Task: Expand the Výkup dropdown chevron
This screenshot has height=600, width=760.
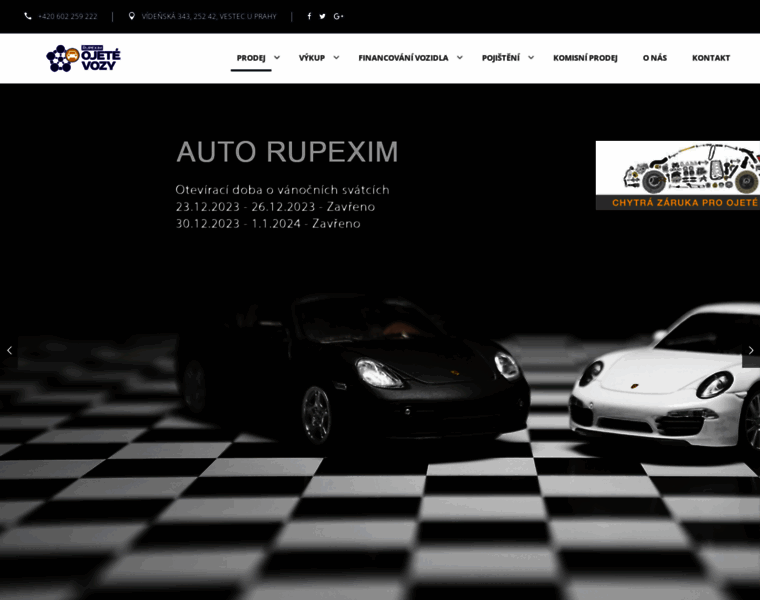Action: tap(336, 57)
